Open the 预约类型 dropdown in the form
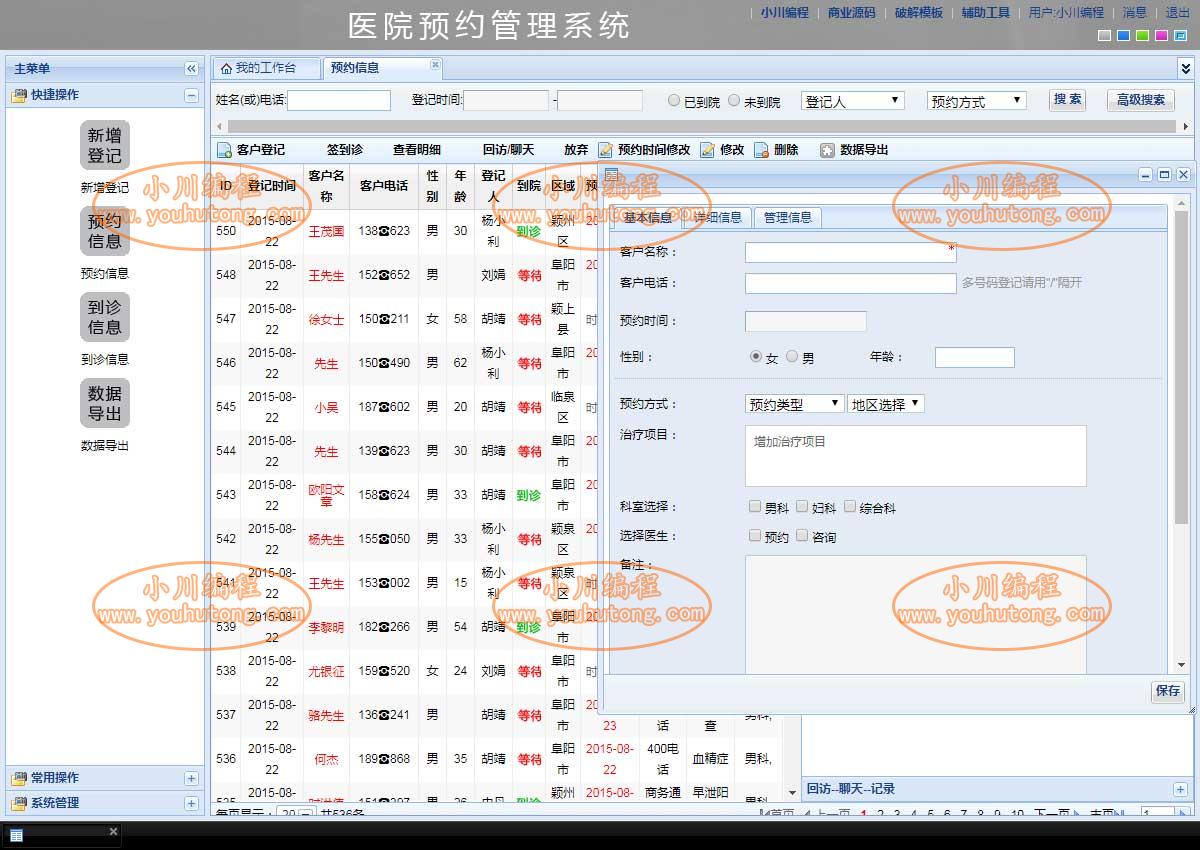 point(795,404)
